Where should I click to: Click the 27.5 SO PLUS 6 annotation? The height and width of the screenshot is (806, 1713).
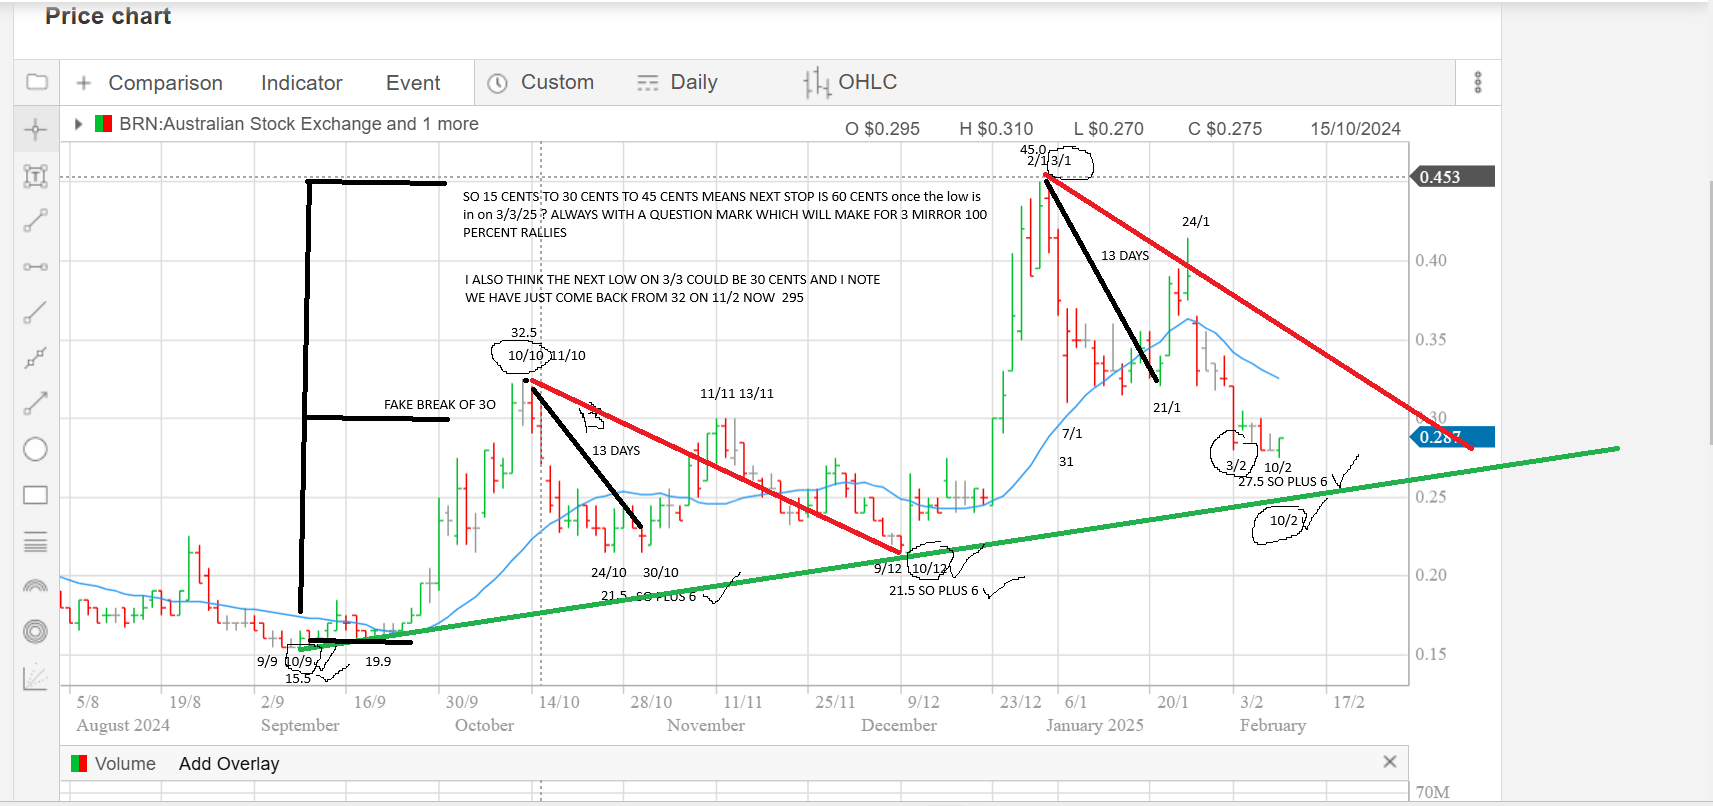[1283, 482]
